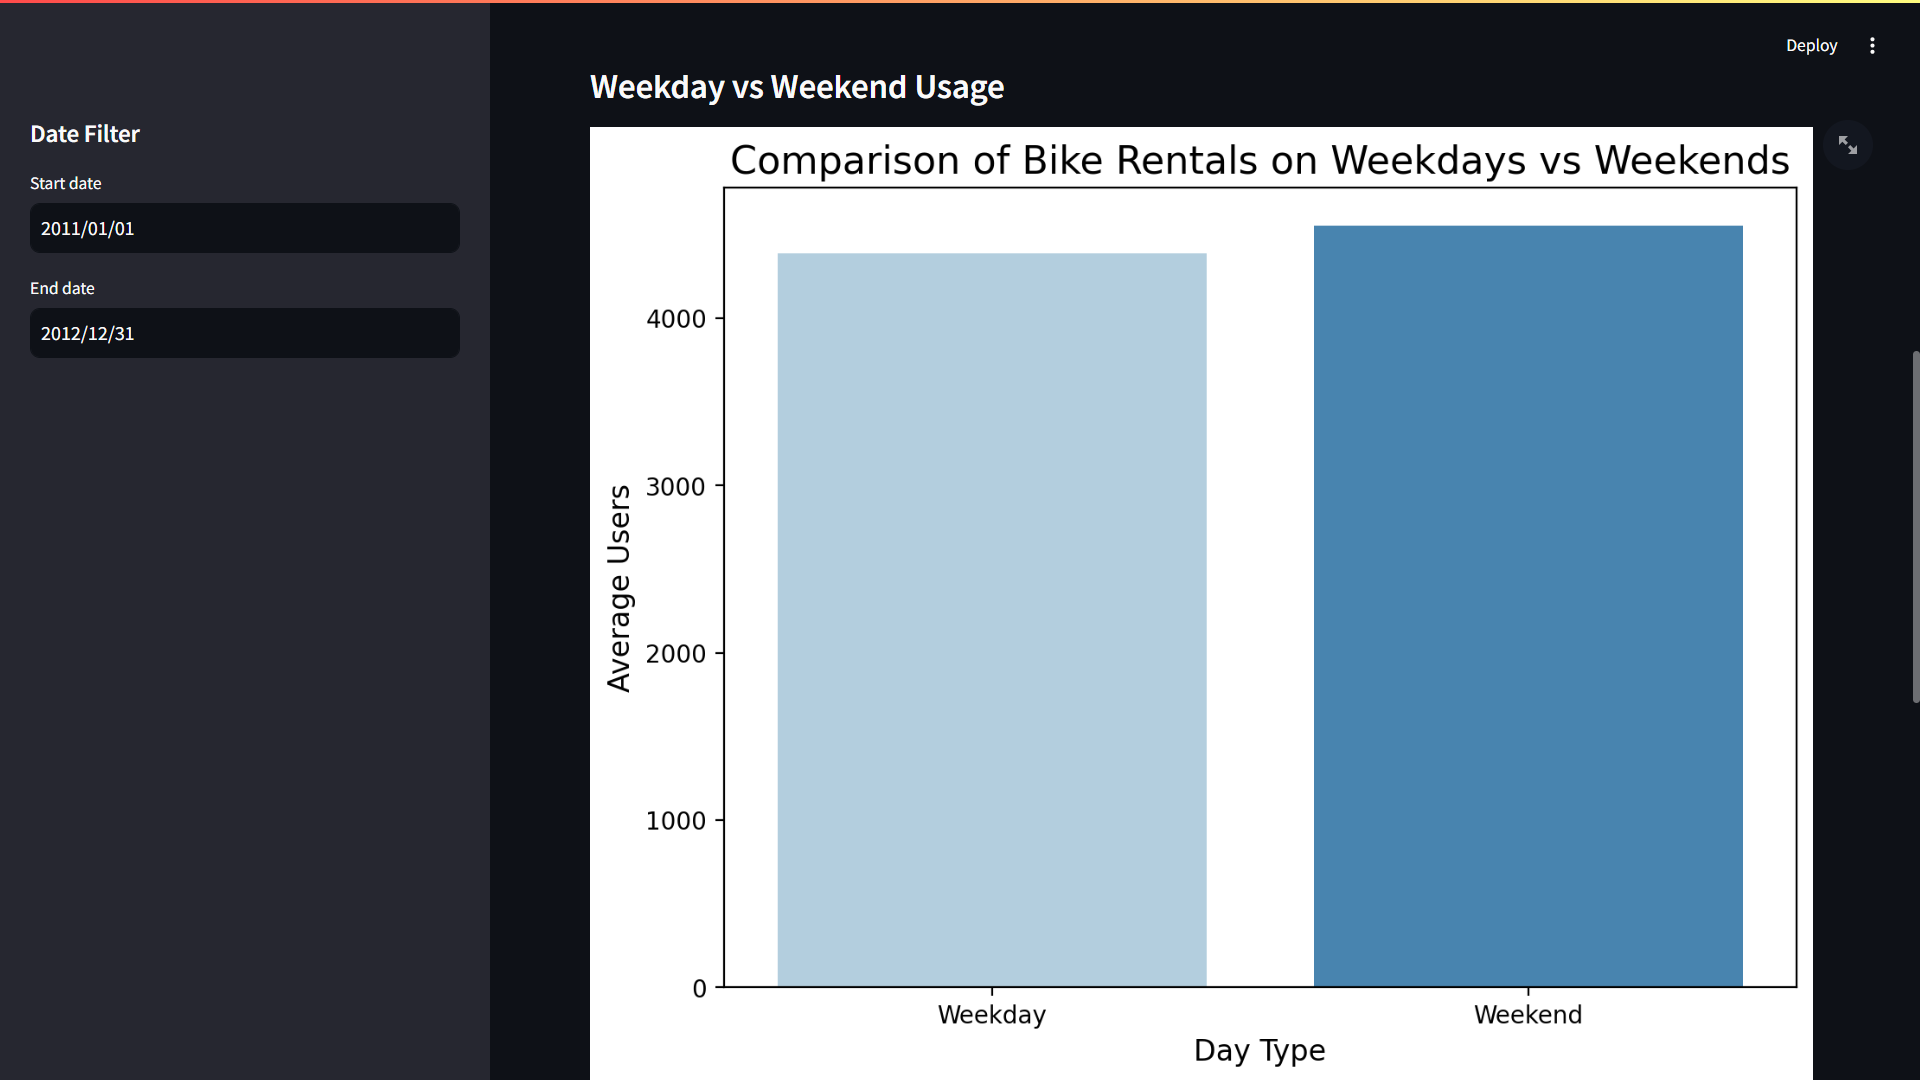The image size is (1920, 1080).
Task: Click the page vertical scrollbar thumb
Action: (1915, 527)
